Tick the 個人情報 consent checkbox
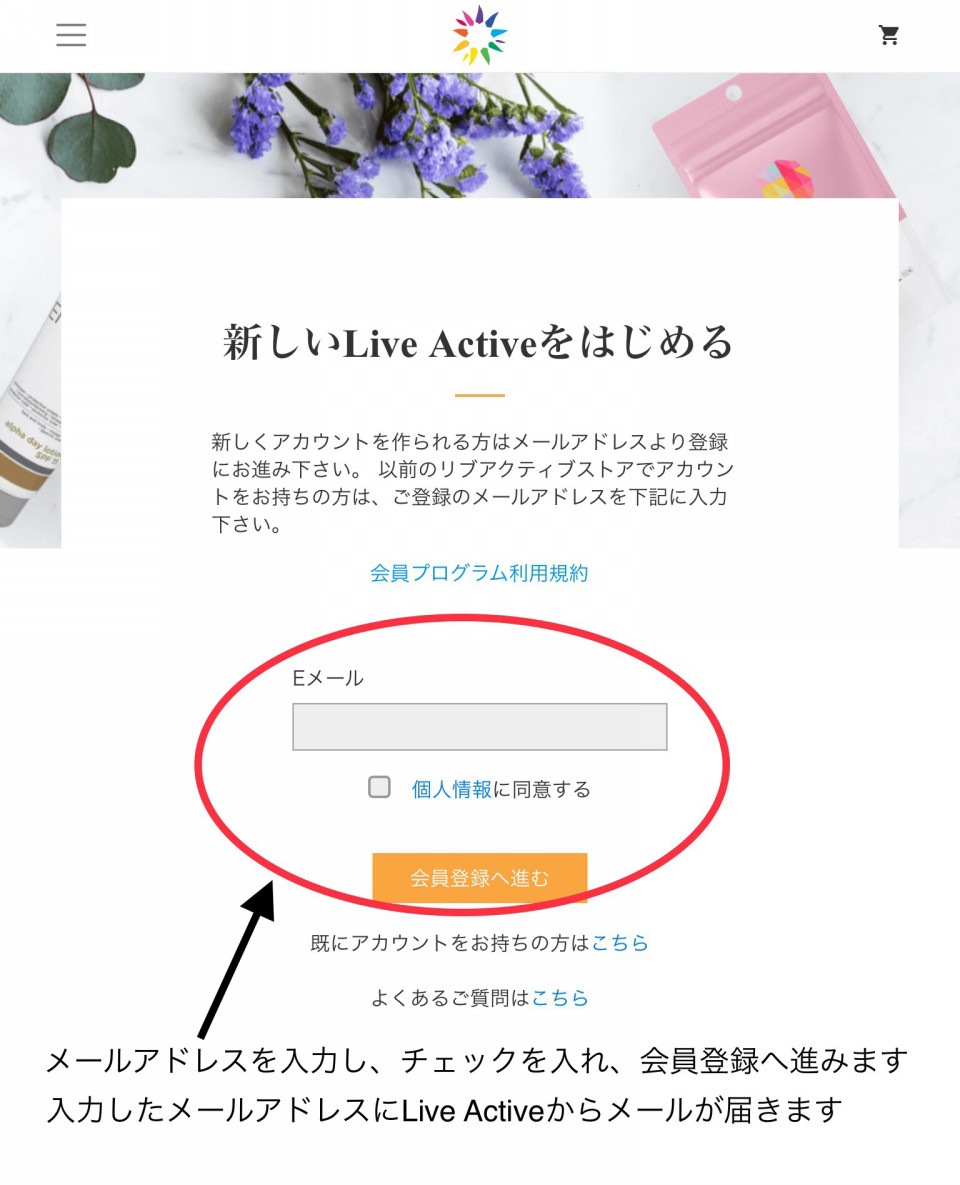Image resolution: width=960 pixels, height=1185 pixels. click(x=379, y=787)
